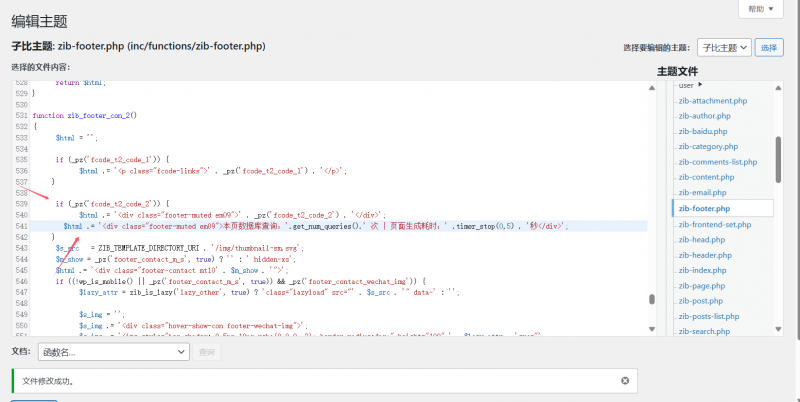Click the 选择 button

(769, 47)
